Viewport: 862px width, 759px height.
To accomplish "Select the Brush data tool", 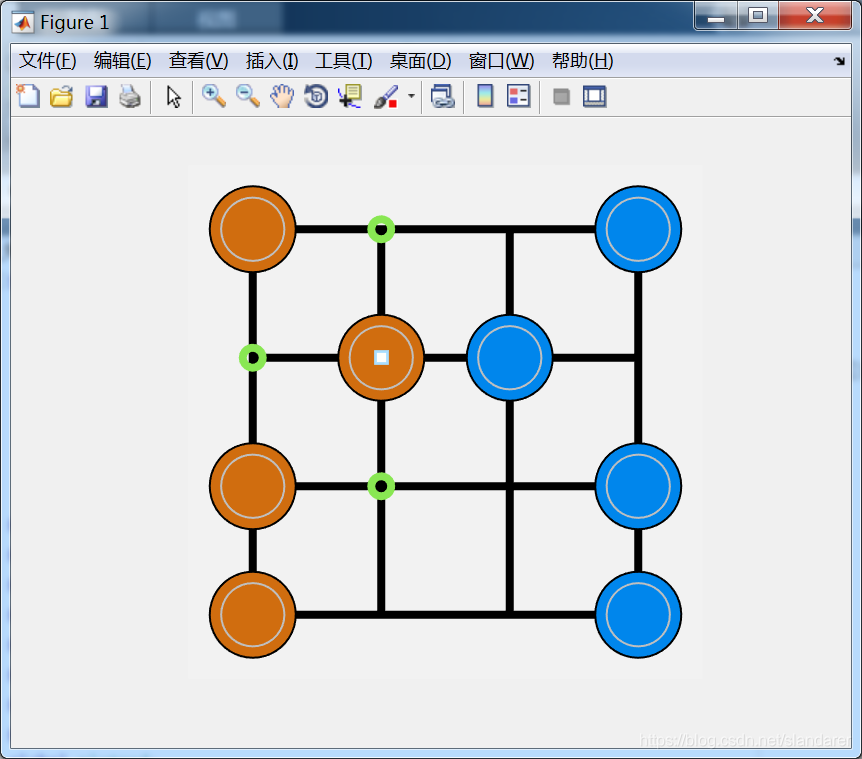I will (x=386, y=97).
